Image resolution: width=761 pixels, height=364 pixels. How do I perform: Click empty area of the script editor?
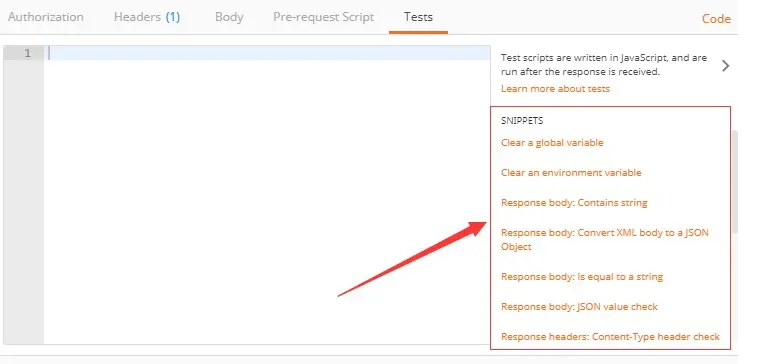click(x=267, y=201)
